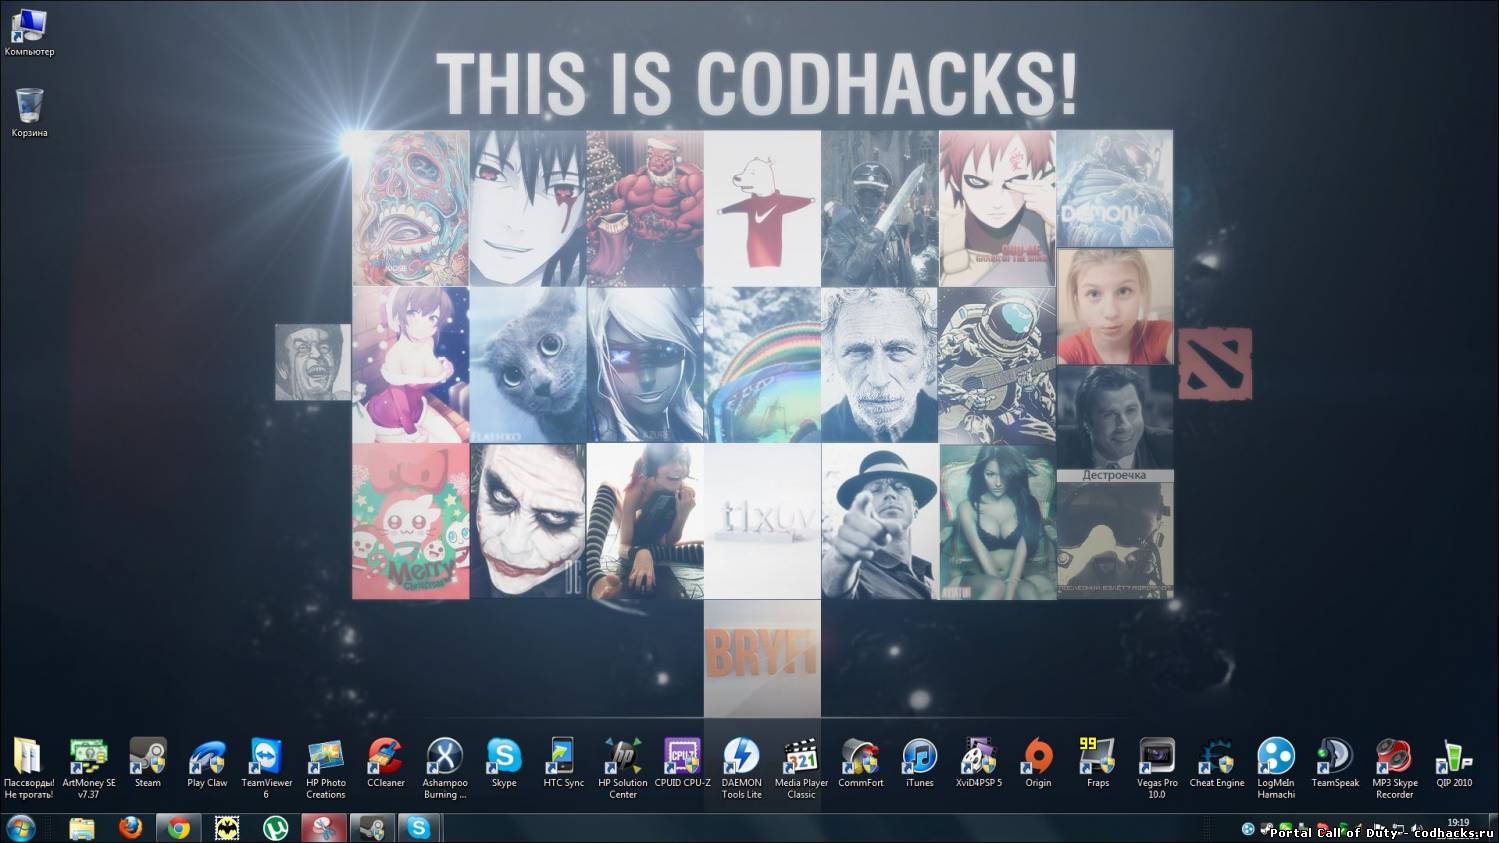The width and height of the screenshot is (1499, 843).
Task: Select the Cheat Engine shortcut
Action: [x=1217, y=763]
